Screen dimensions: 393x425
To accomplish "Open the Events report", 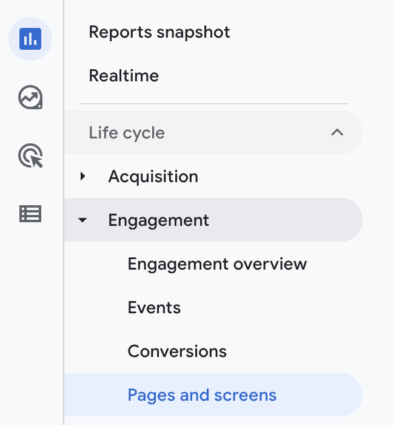I will (154, 307).
